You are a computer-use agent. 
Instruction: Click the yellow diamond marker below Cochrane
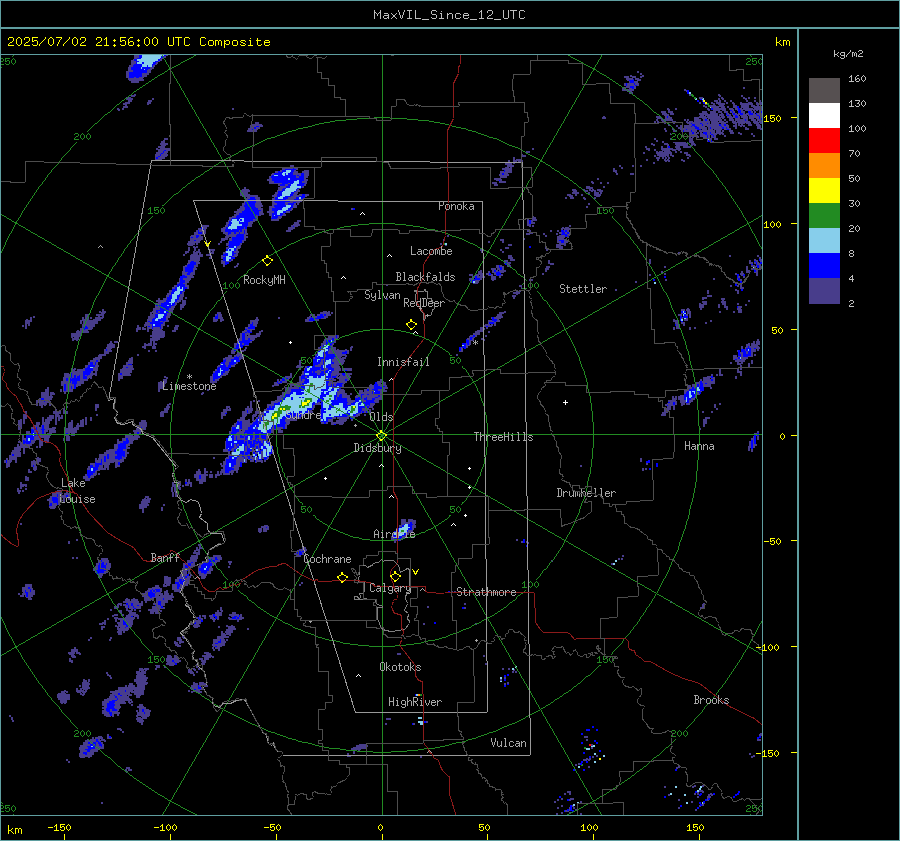click(342, 578)
